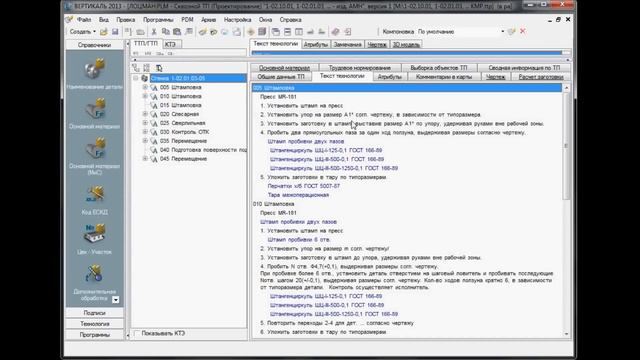Open the Общие данные ТП tab
The image size is (640, 360).
click(x=281, y=77)
